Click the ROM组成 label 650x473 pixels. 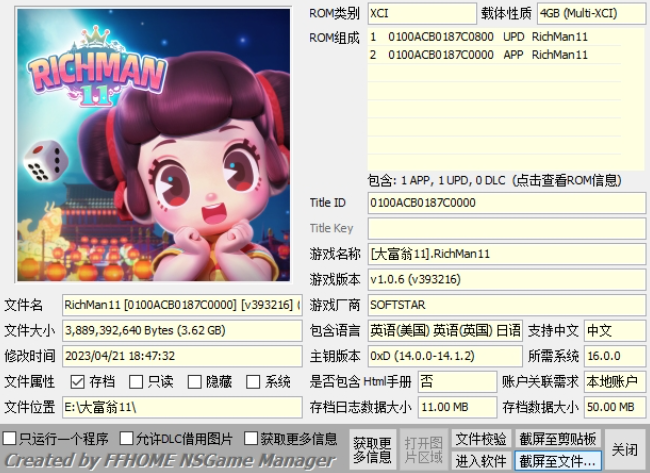pos(334,38)
